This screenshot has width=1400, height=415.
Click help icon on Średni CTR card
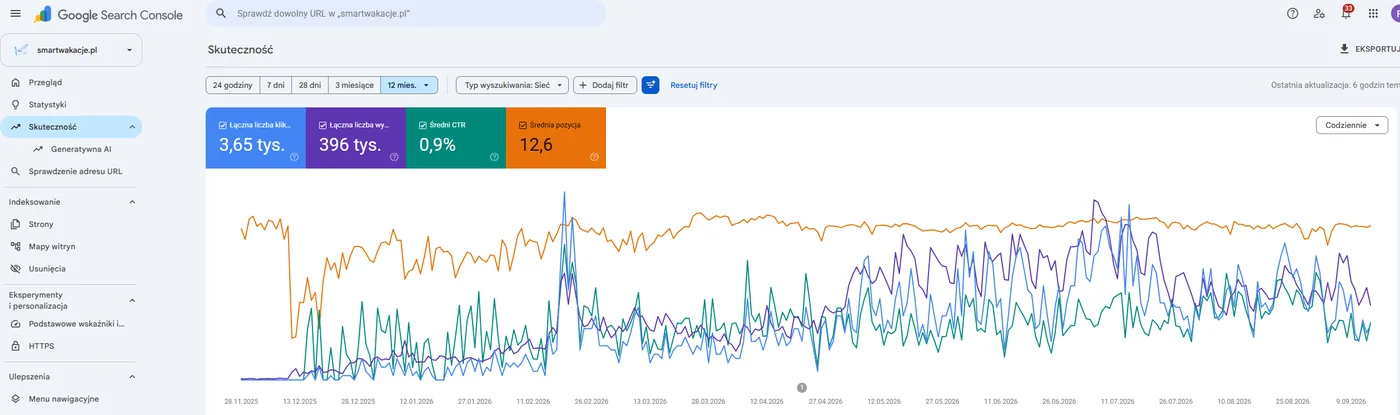click(x=494, y=157)
